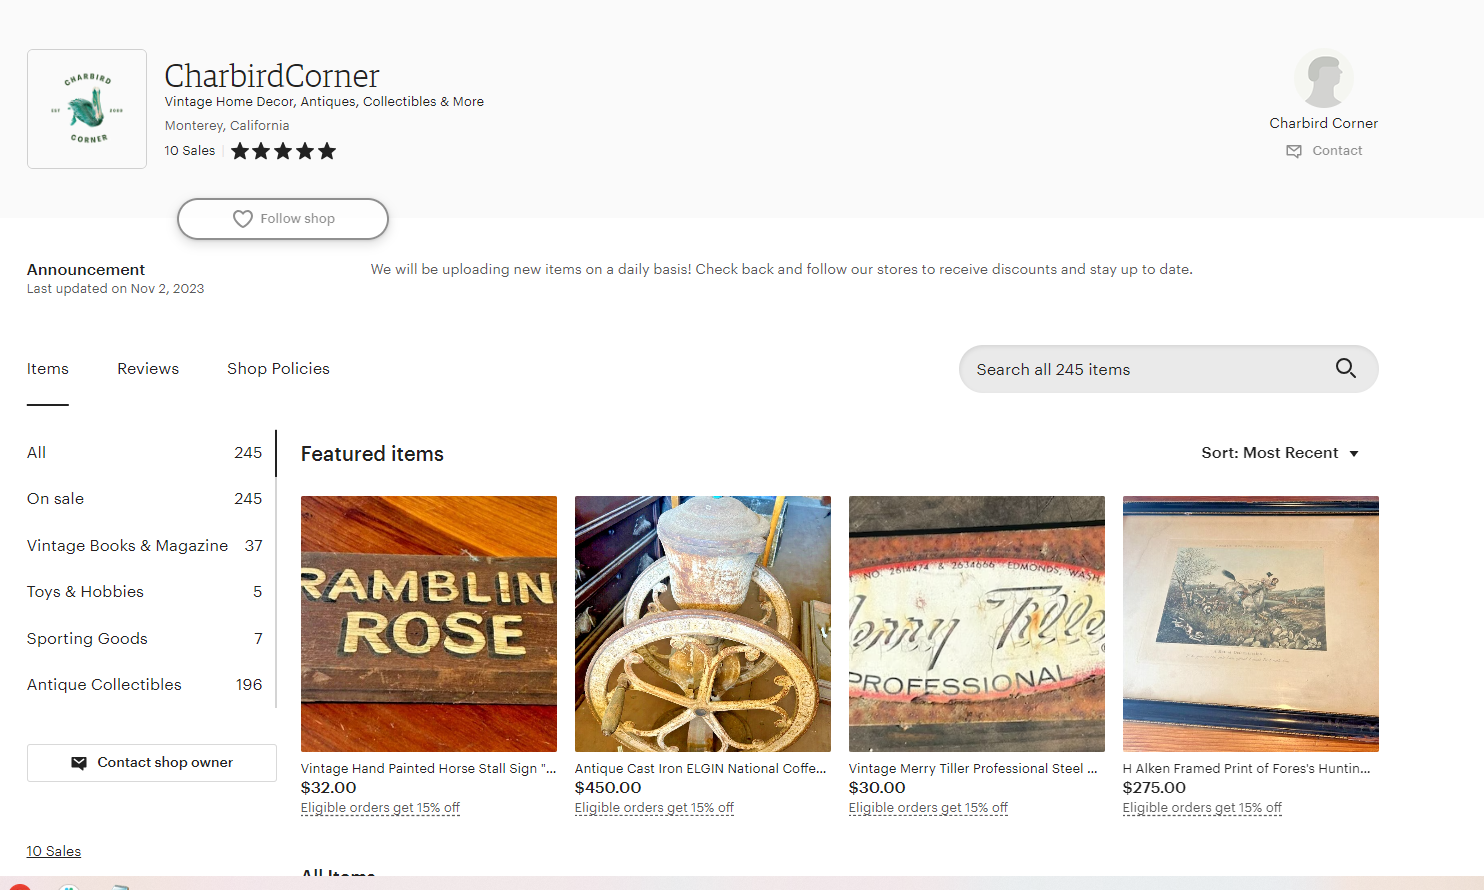Click the envelope icon beside Contact
The width and height of the screenshot is (1484, 890).
1294,151
